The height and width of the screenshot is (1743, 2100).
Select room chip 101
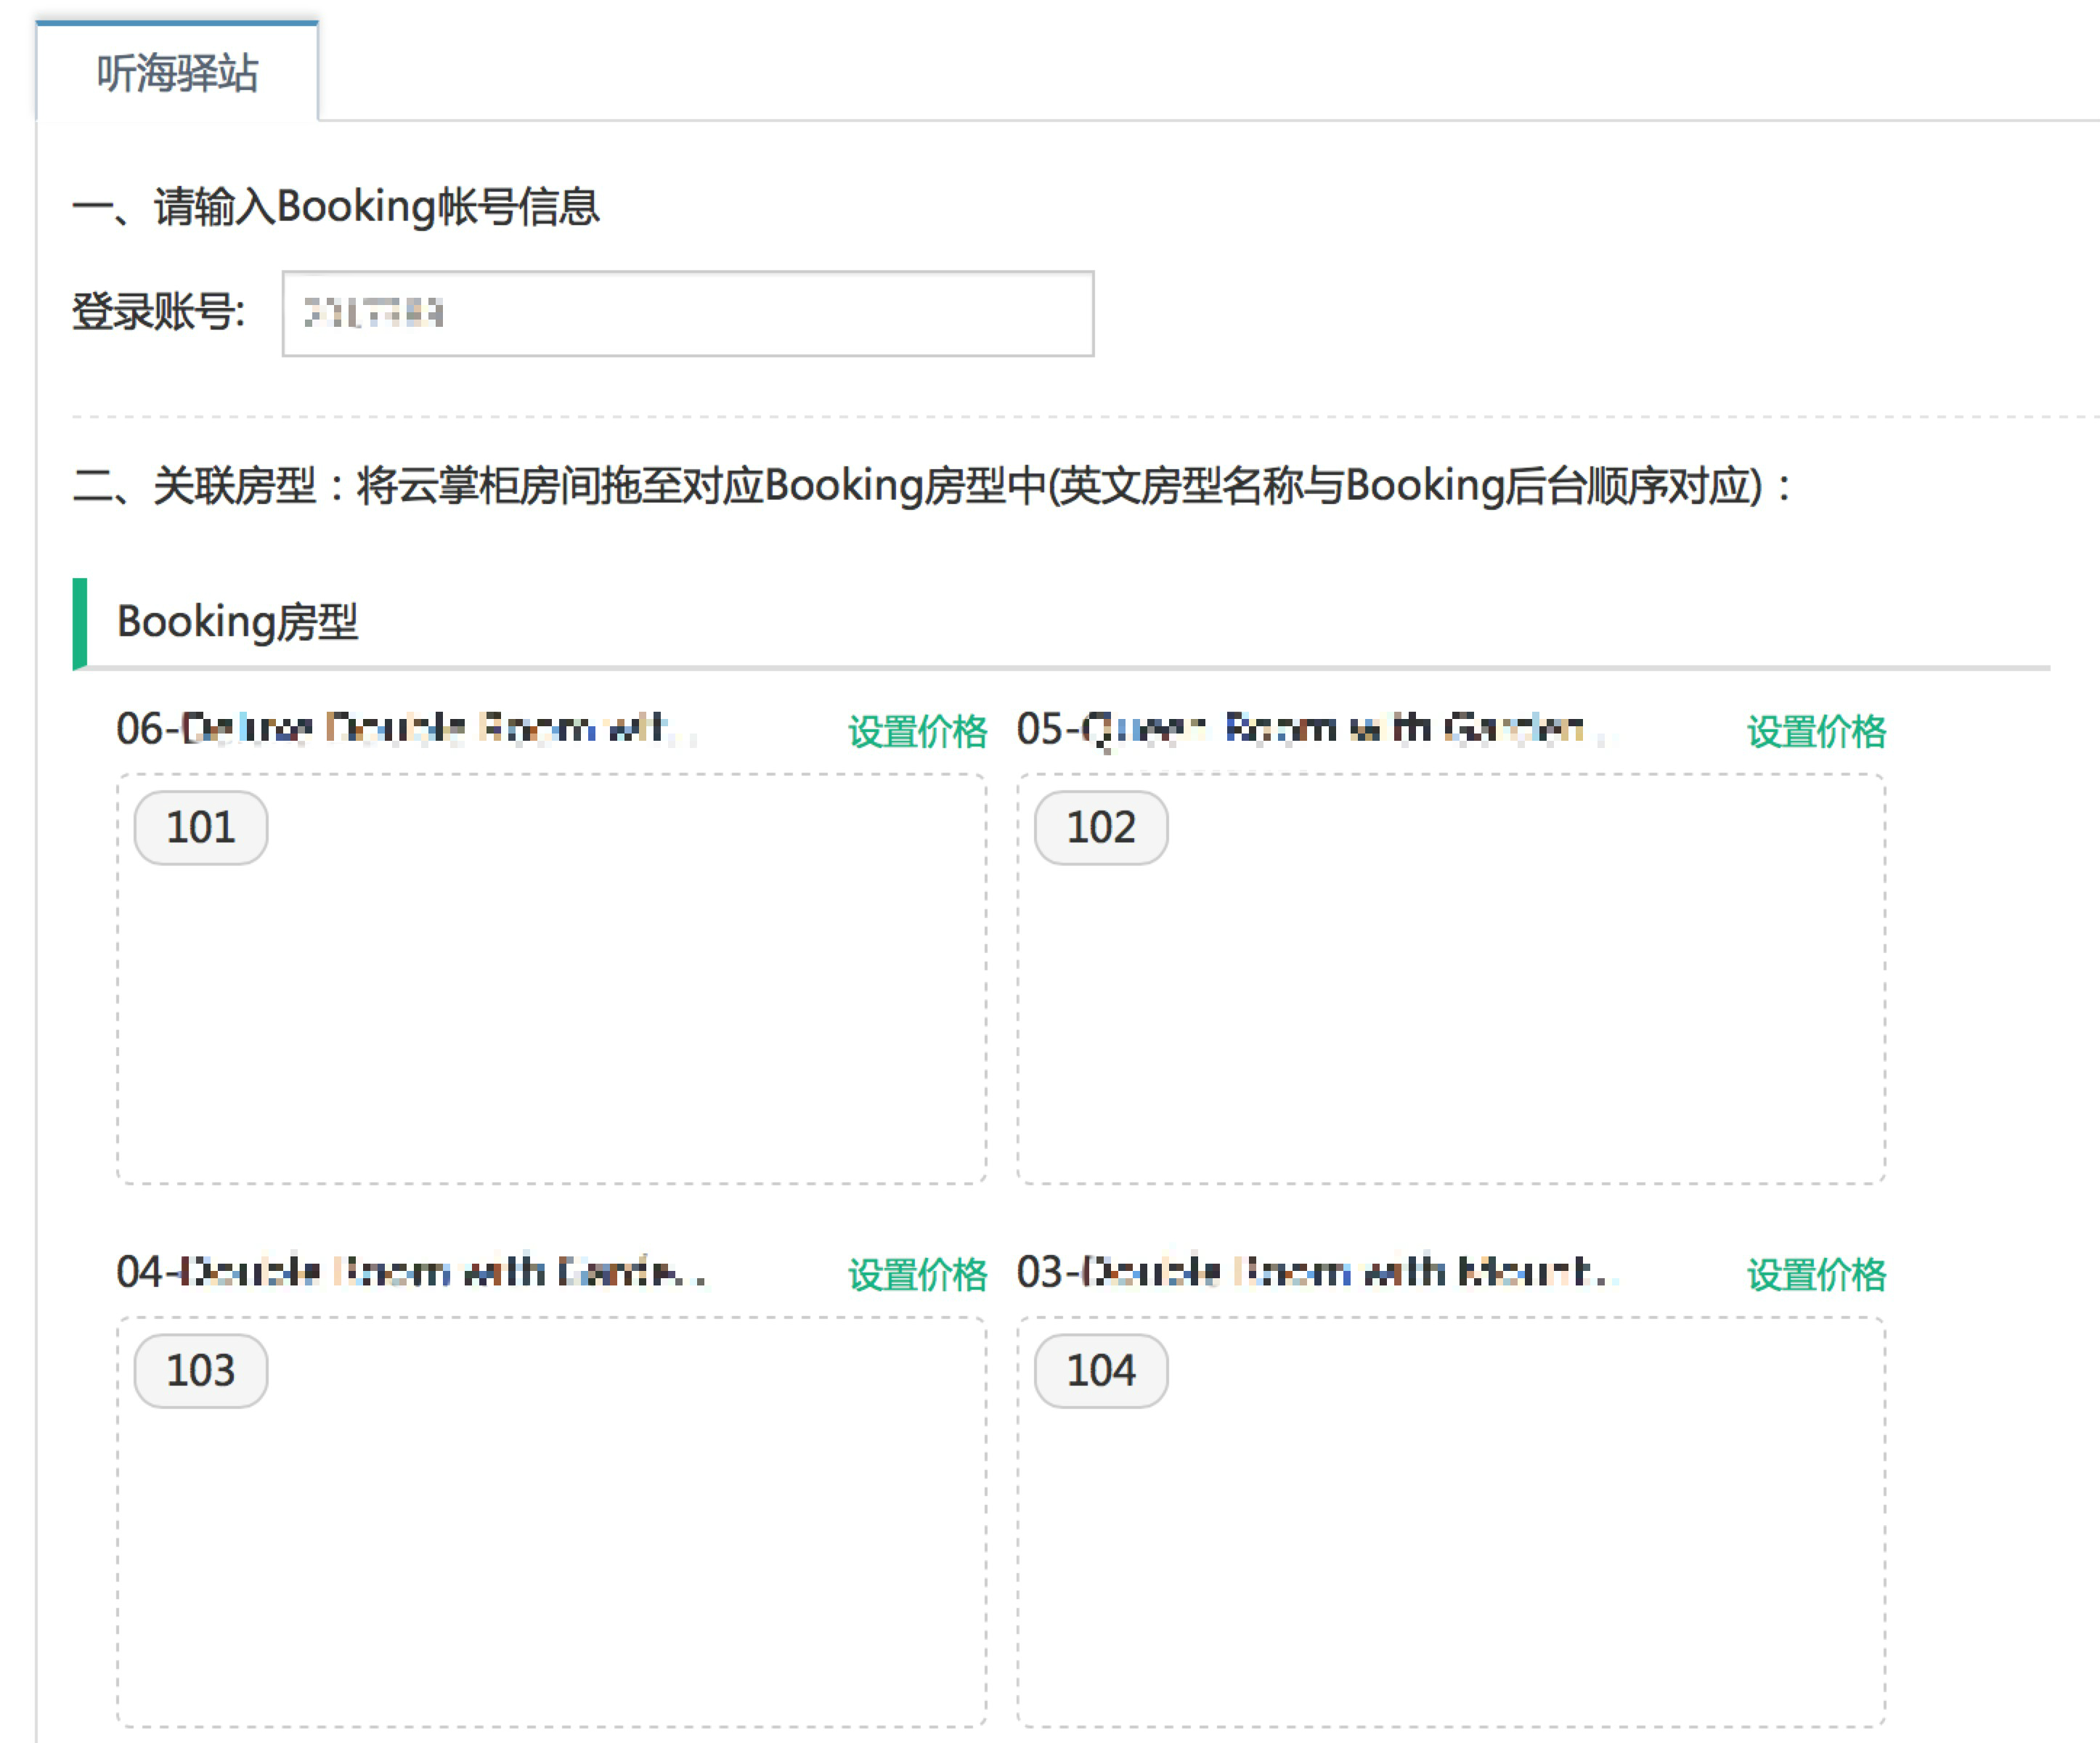[x=201, y=828]
